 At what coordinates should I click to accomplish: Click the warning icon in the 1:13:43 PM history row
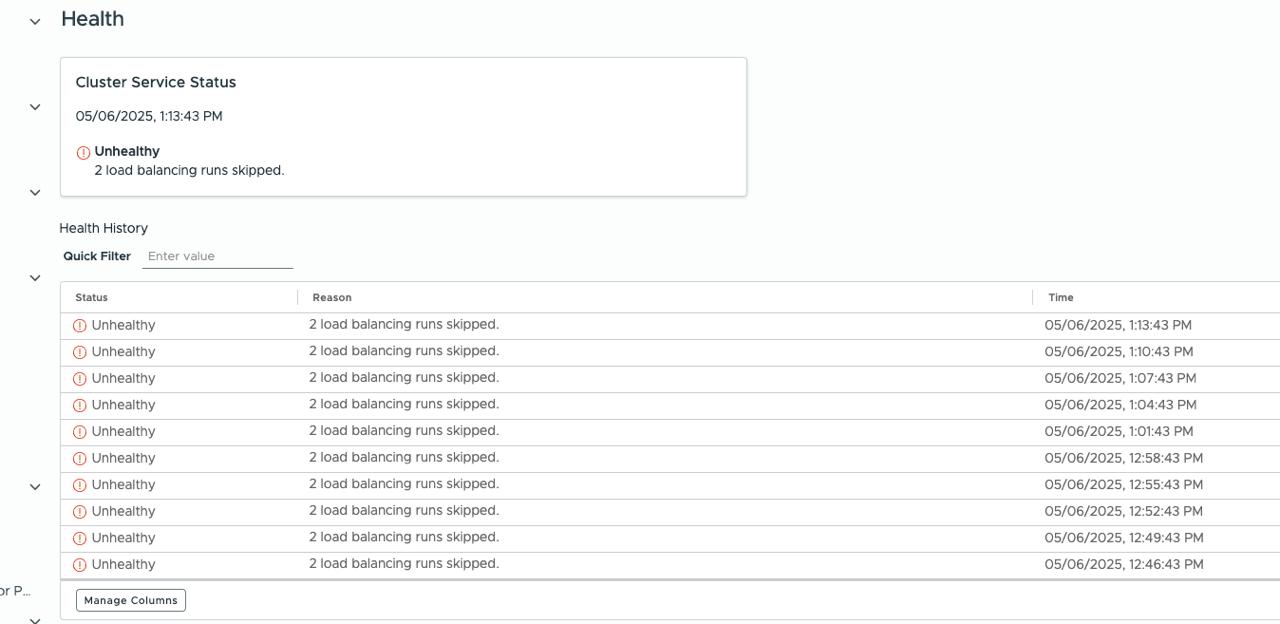click(80, 326)
